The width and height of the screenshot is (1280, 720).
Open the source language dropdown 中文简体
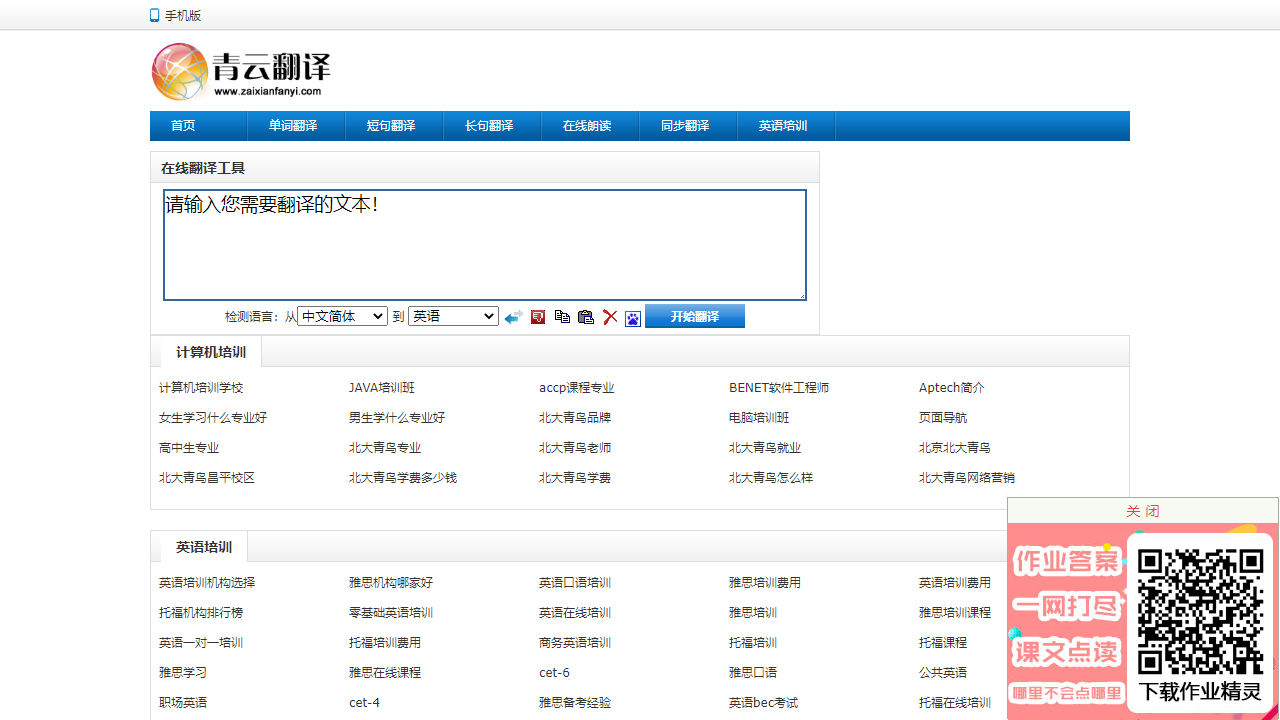click(x=342, y=316)
